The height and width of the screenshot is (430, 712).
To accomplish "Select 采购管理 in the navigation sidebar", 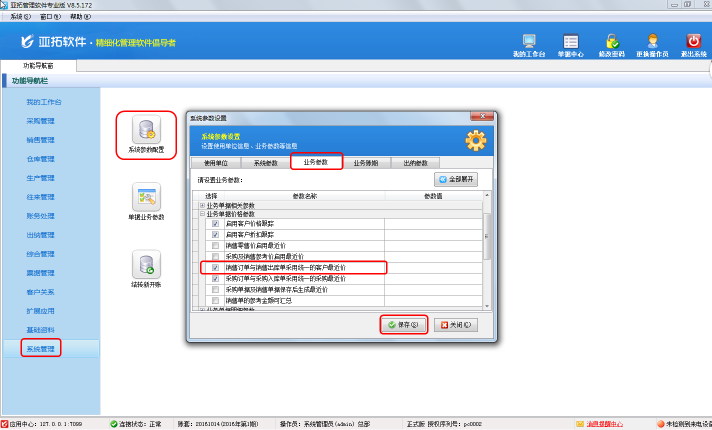I will pos(40,121).
